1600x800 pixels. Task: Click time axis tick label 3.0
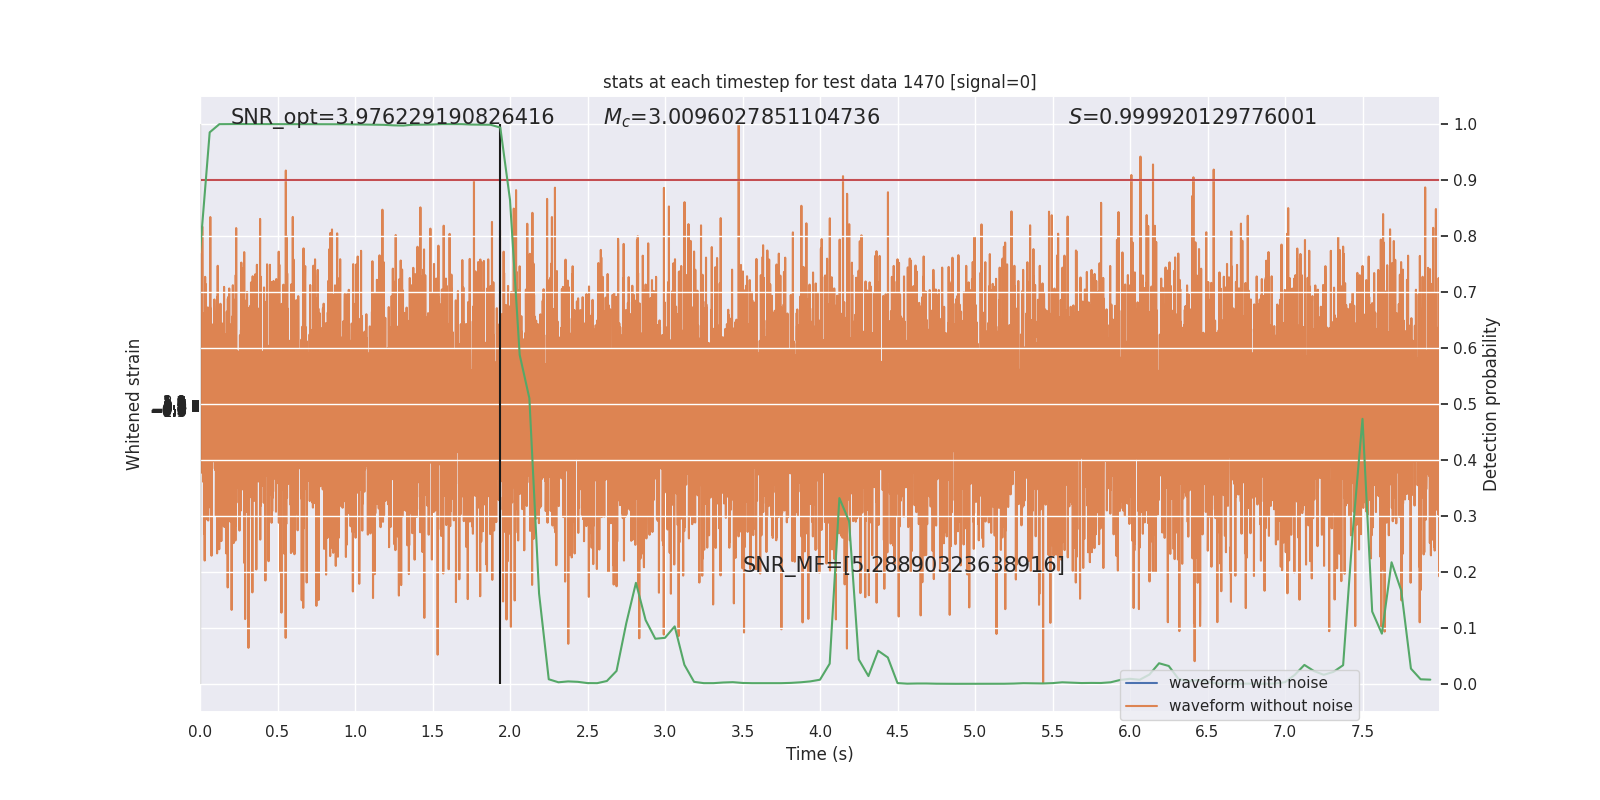665,732
